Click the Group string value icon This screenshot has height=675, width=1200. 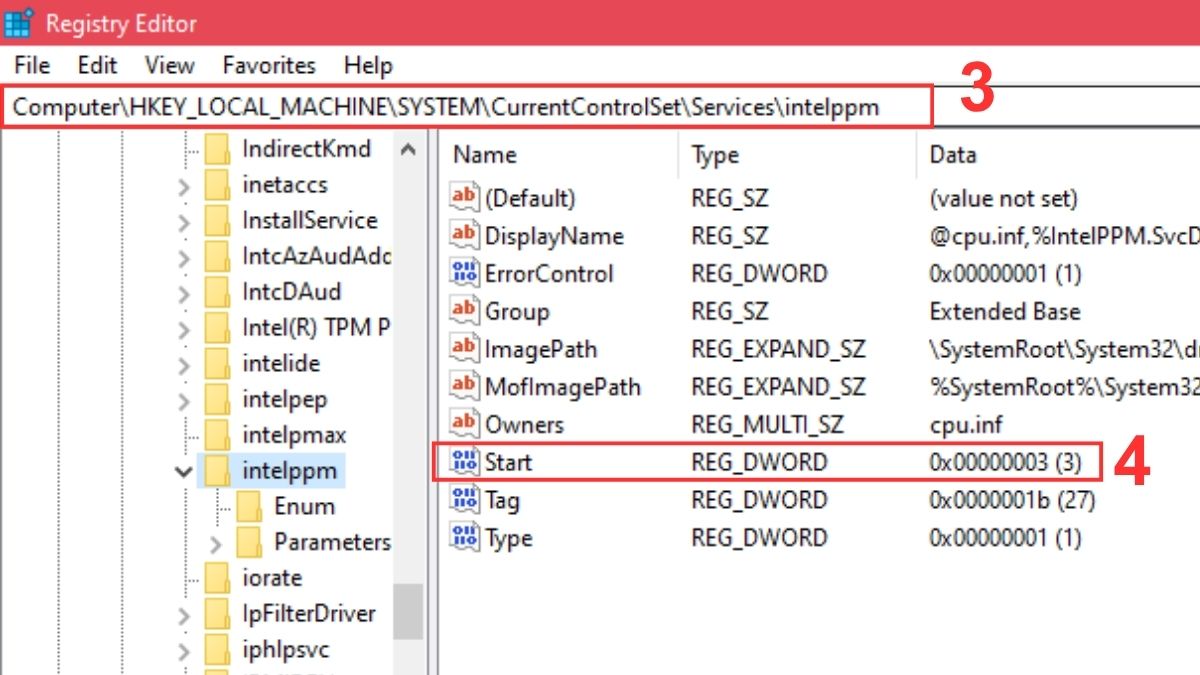point(465,311)
